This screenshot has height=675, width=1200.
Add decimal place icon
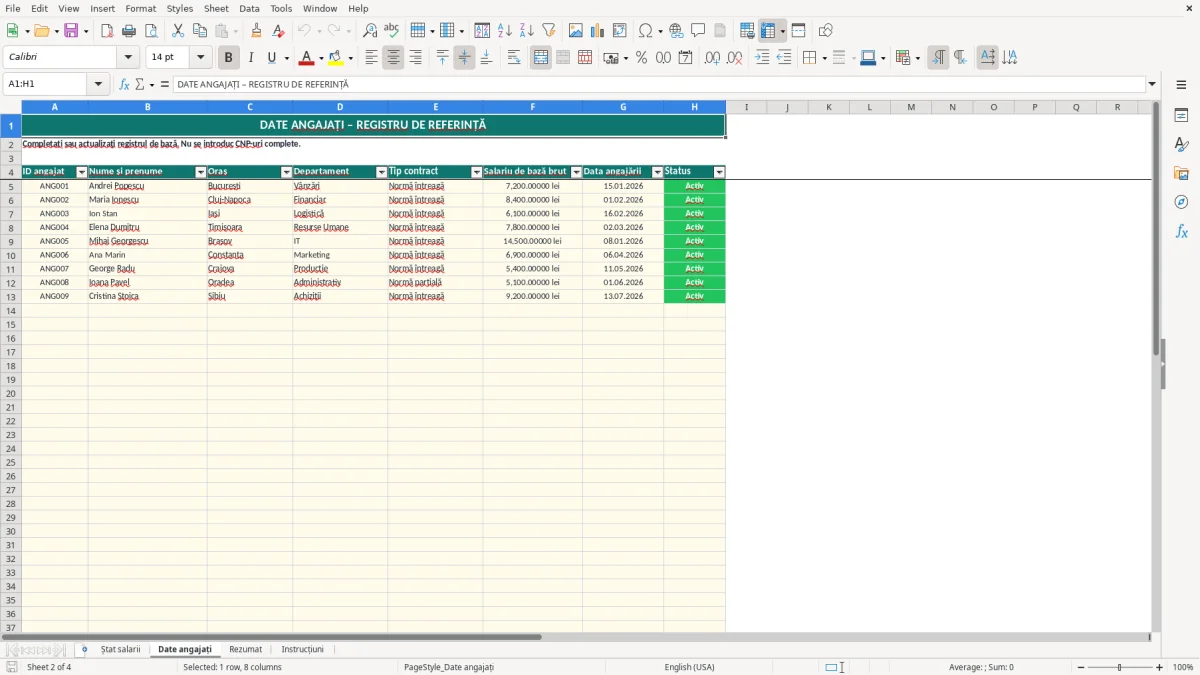tap(712, 58)
